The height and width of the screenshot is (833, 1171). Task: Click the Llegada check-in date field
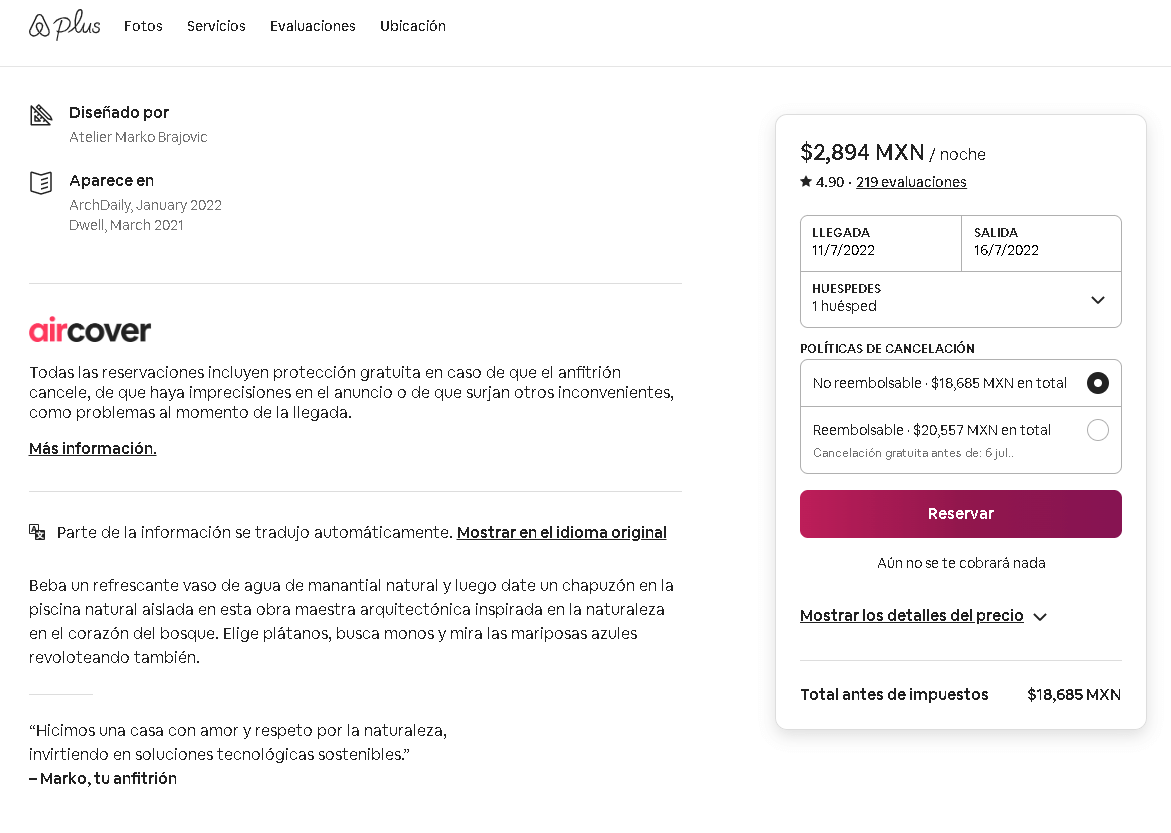click(x=880, y=242)
